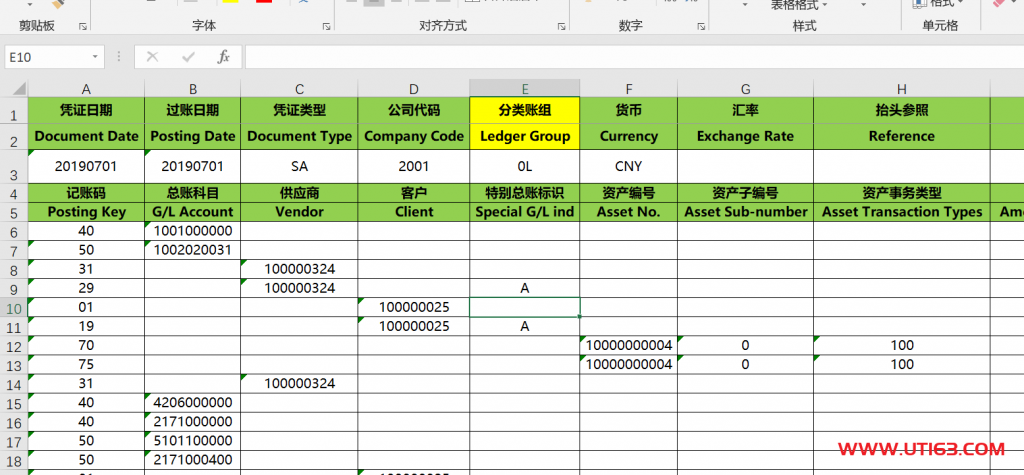Open the 剪贴板 clipboard dialog launcher
Image resolution: width=1024 pixels, height=475 pixels.
(83, 27)
